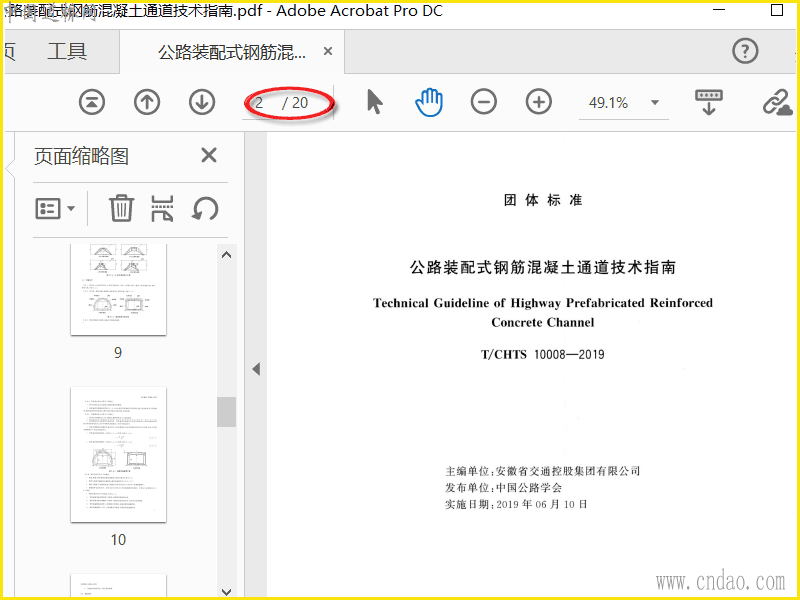Screen dimensions: 800x600
Task: Select the arrow selection tool
Action: click(374, 102)
